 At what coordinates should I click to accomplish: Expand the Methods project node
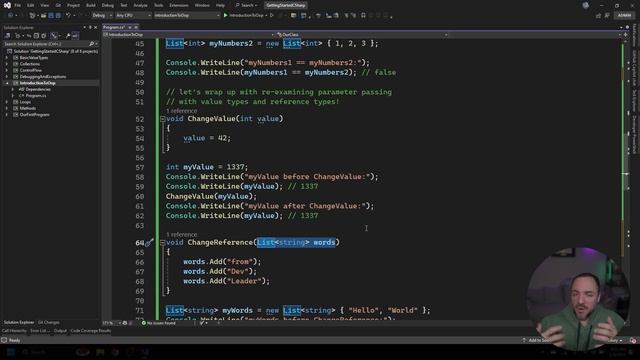7,108
